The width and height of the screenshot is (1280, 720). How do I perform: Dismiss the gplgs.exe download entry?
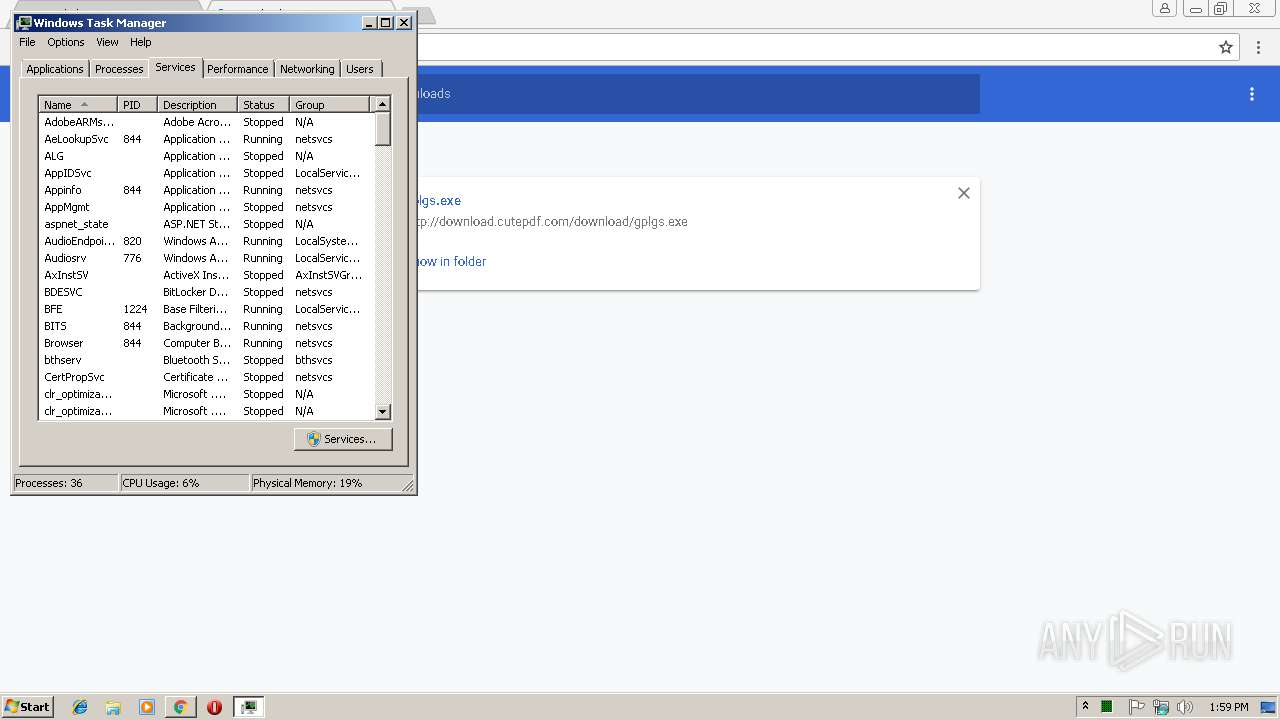pyautogui.click(x=964, y=193)
